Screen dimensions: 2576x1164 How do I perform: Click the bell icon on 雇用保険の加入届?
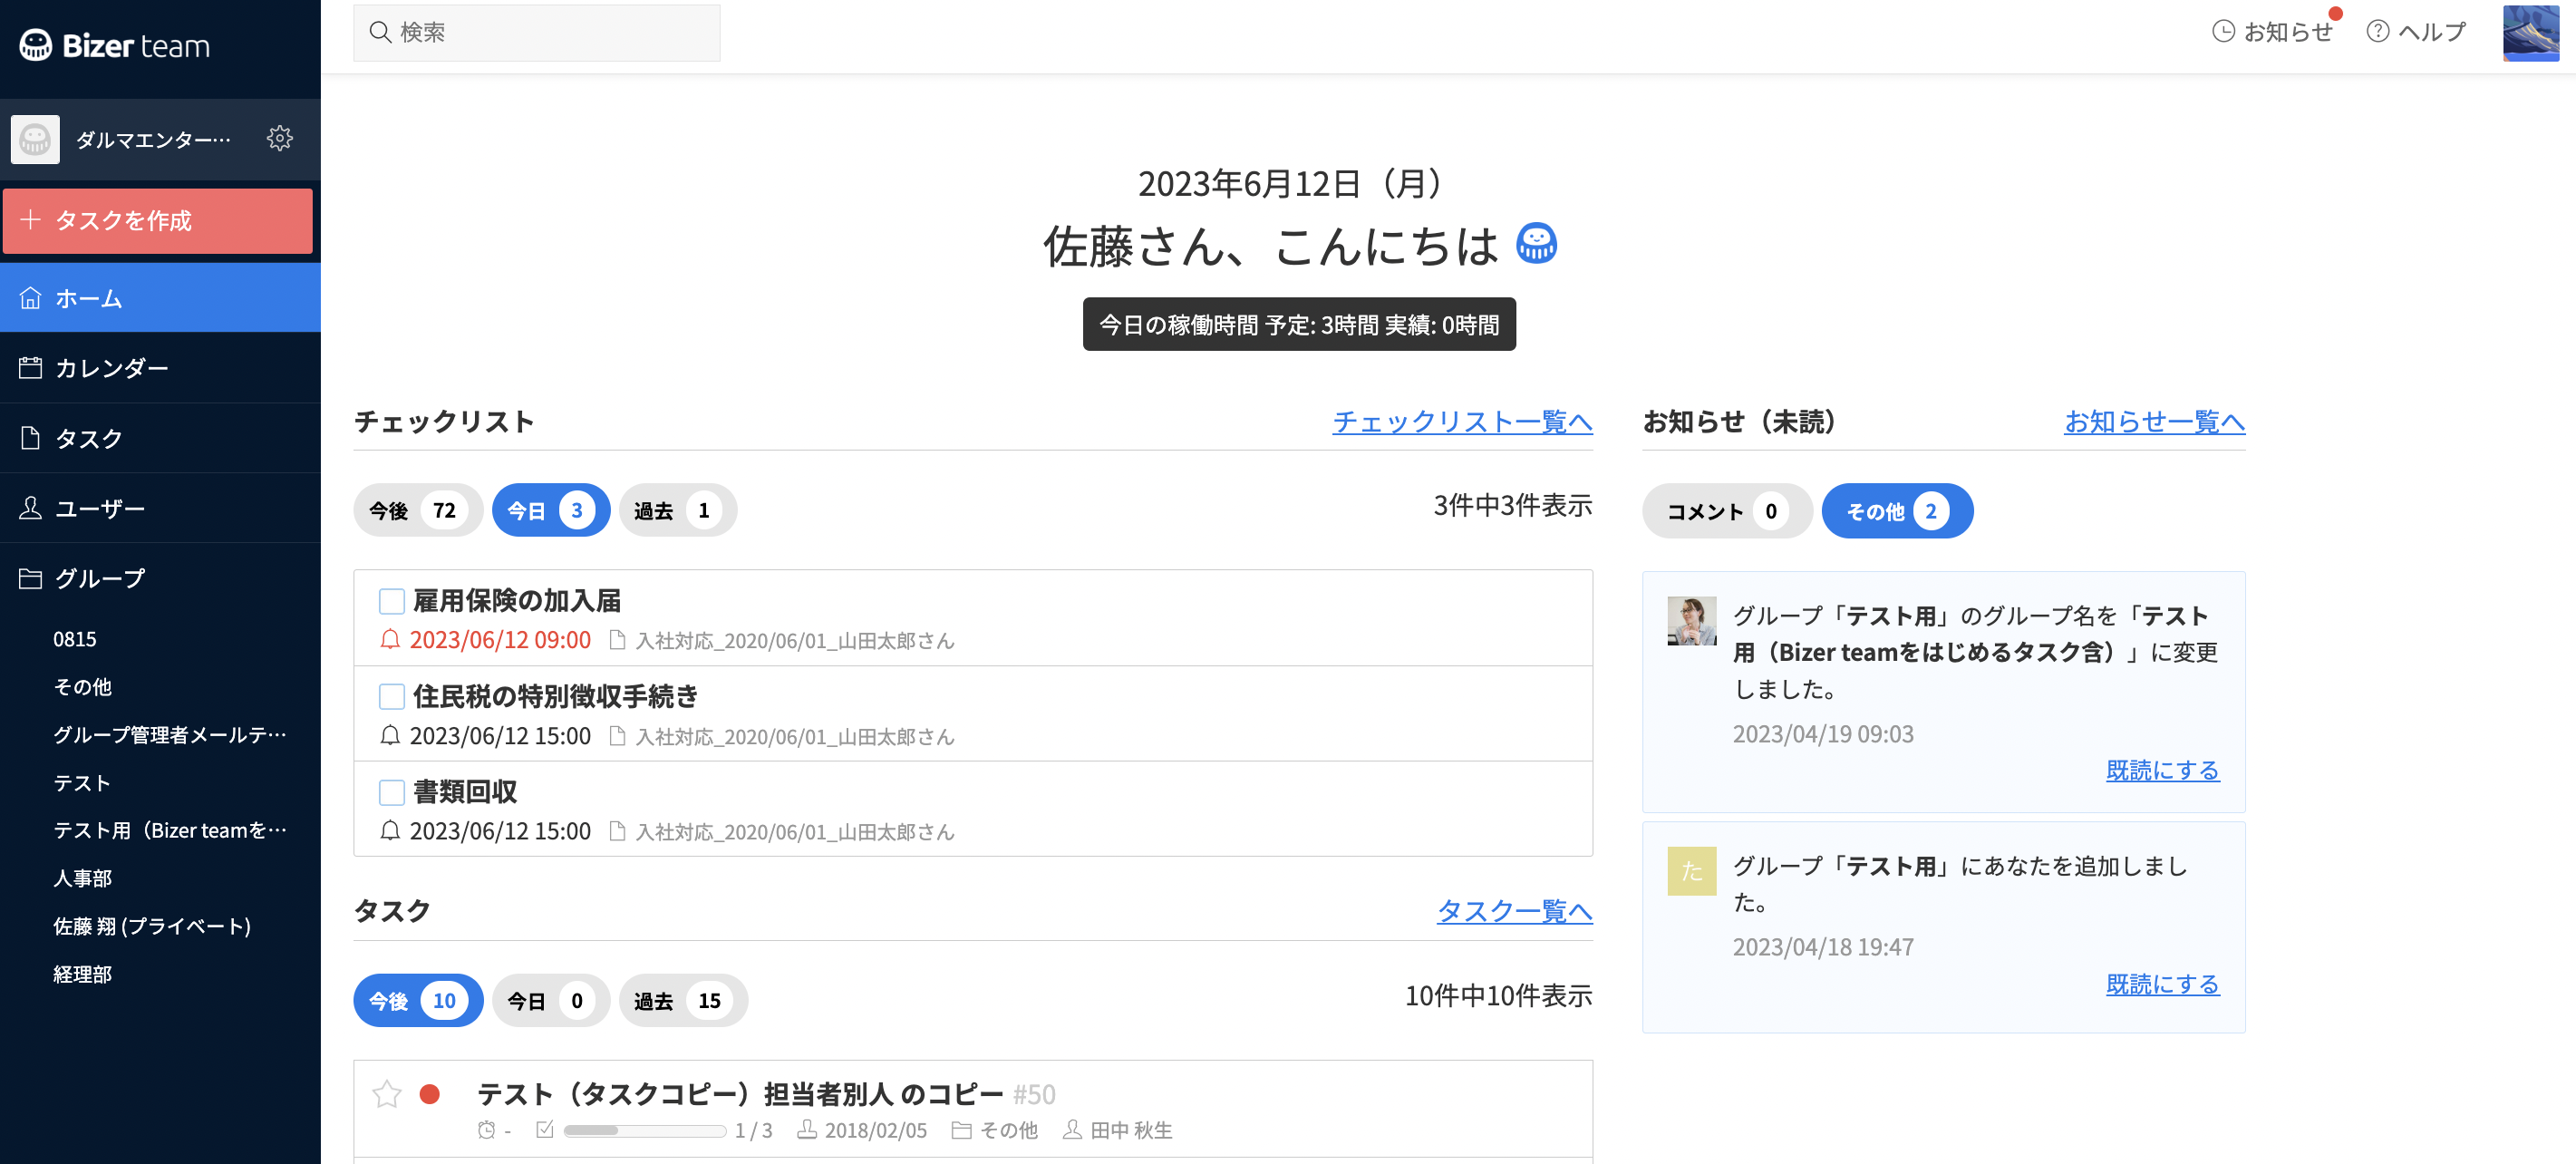click(x=390, y=640)
